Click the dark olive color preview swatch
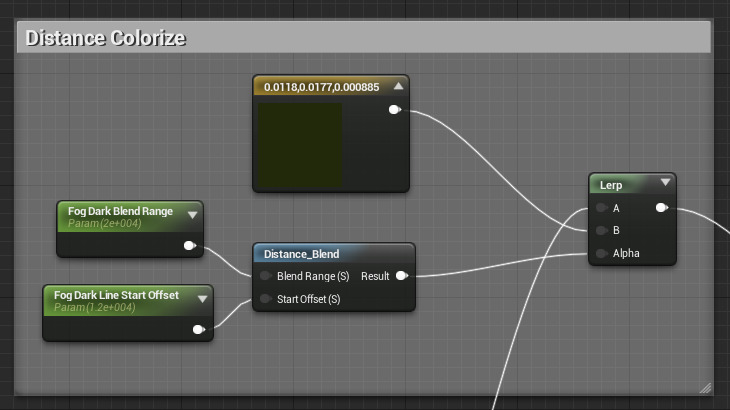Screen dimensions: 730x410 [299, 144]
